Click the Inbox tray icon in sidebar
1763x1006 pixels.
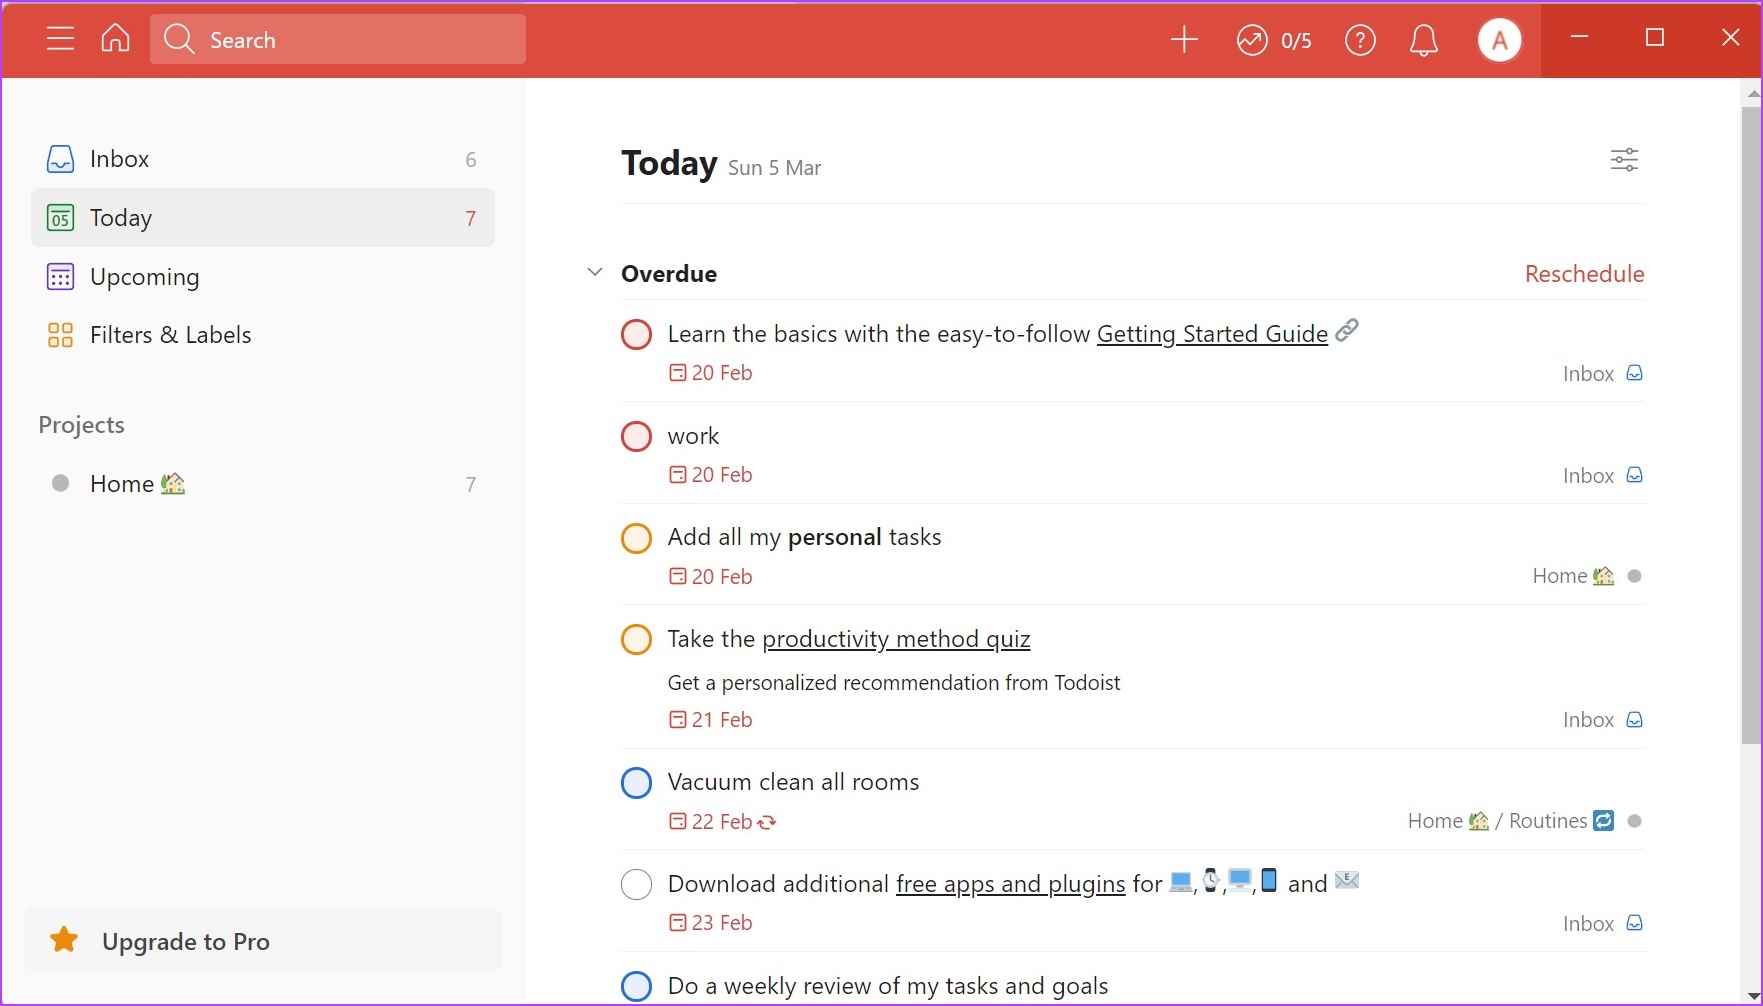pos(60,159)
